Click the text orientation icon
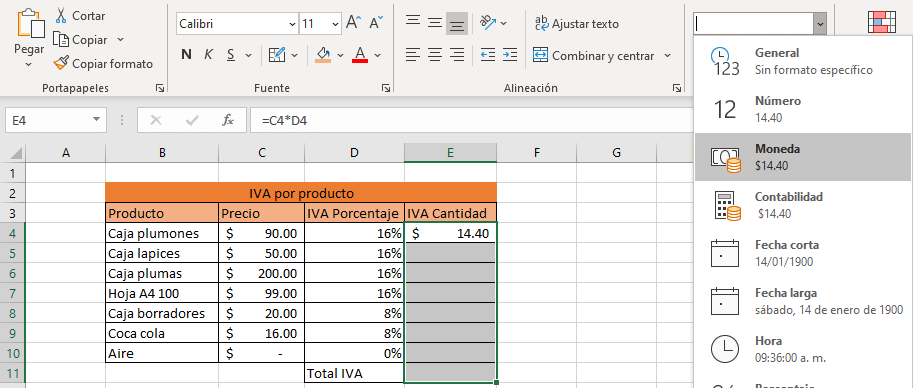The width and height of the screenshot is (913, 388). (487, 23)
